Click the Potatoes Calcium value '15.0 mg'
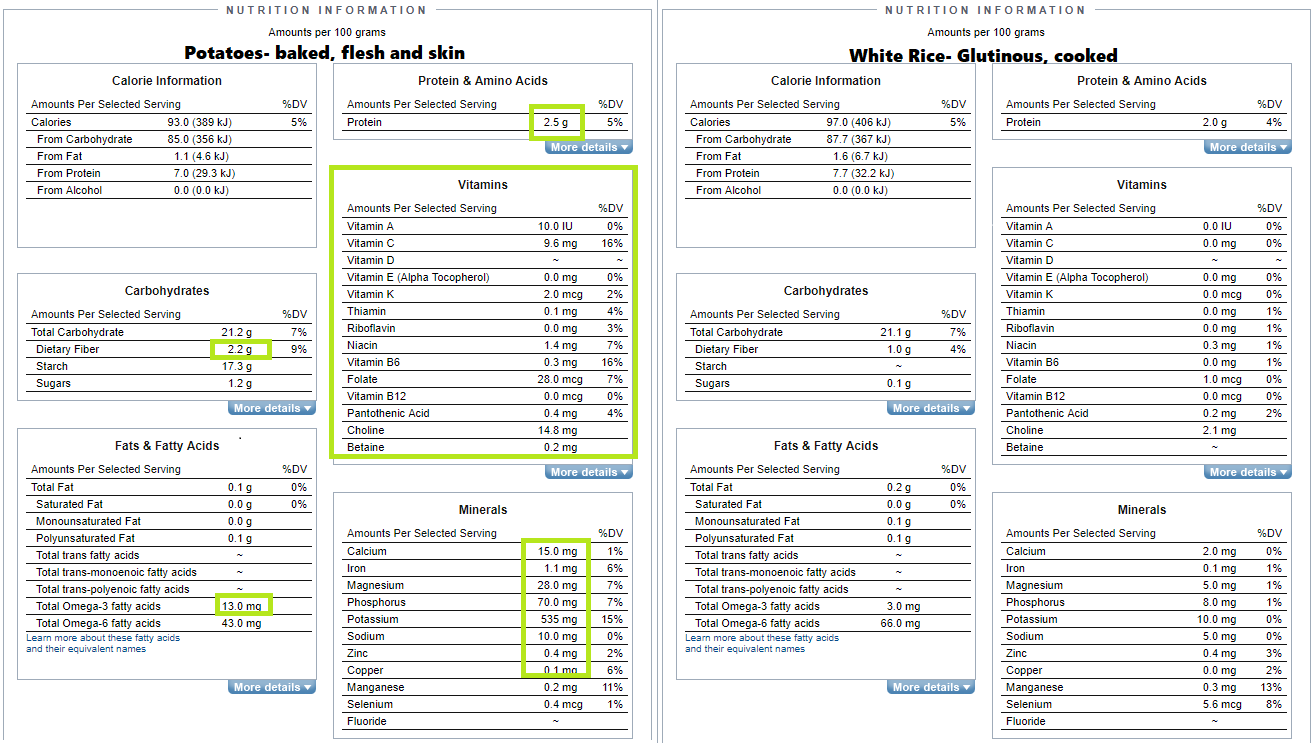This screenshot has height=756, width=1311. pyautogui.click(x=557, y=551)
